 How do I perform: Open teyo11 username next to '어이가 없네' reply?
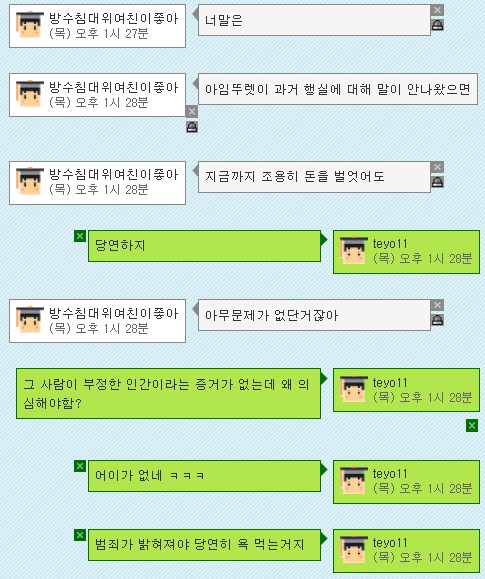click(x=390, y=474)
